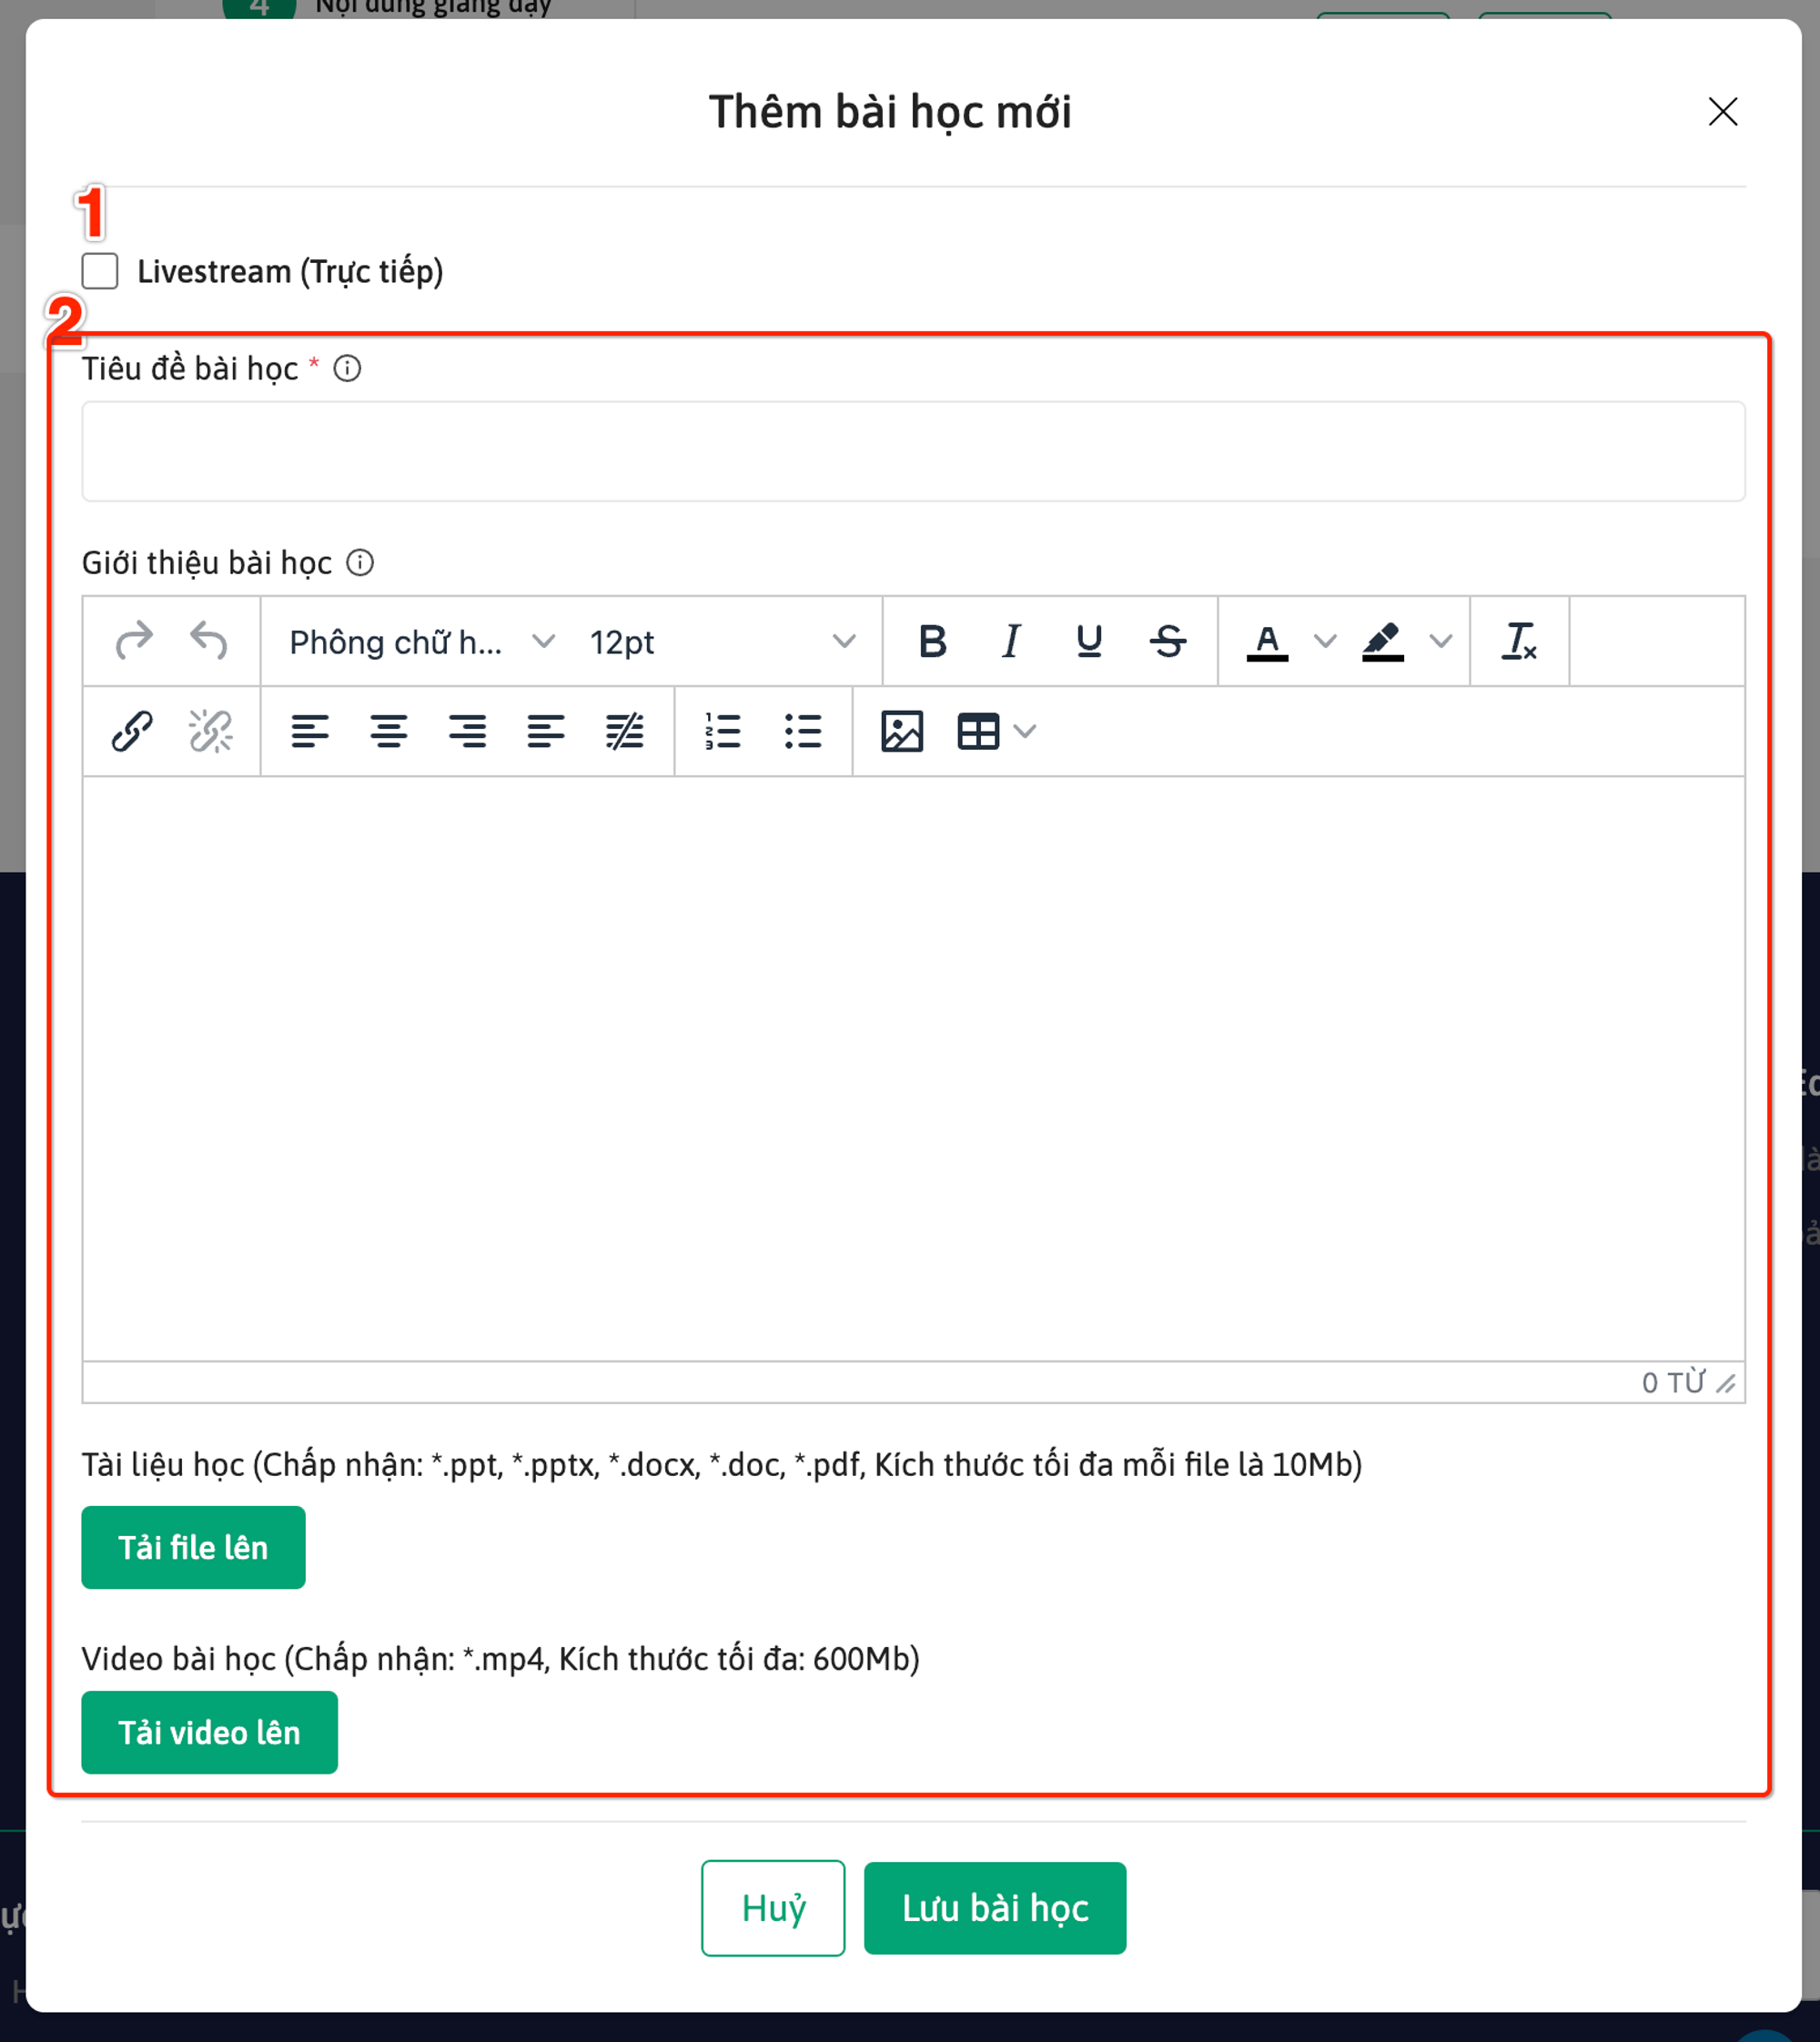Click the numbered list icon
Viewport: 1820px width, 2042px height.
tap(722, 731)
